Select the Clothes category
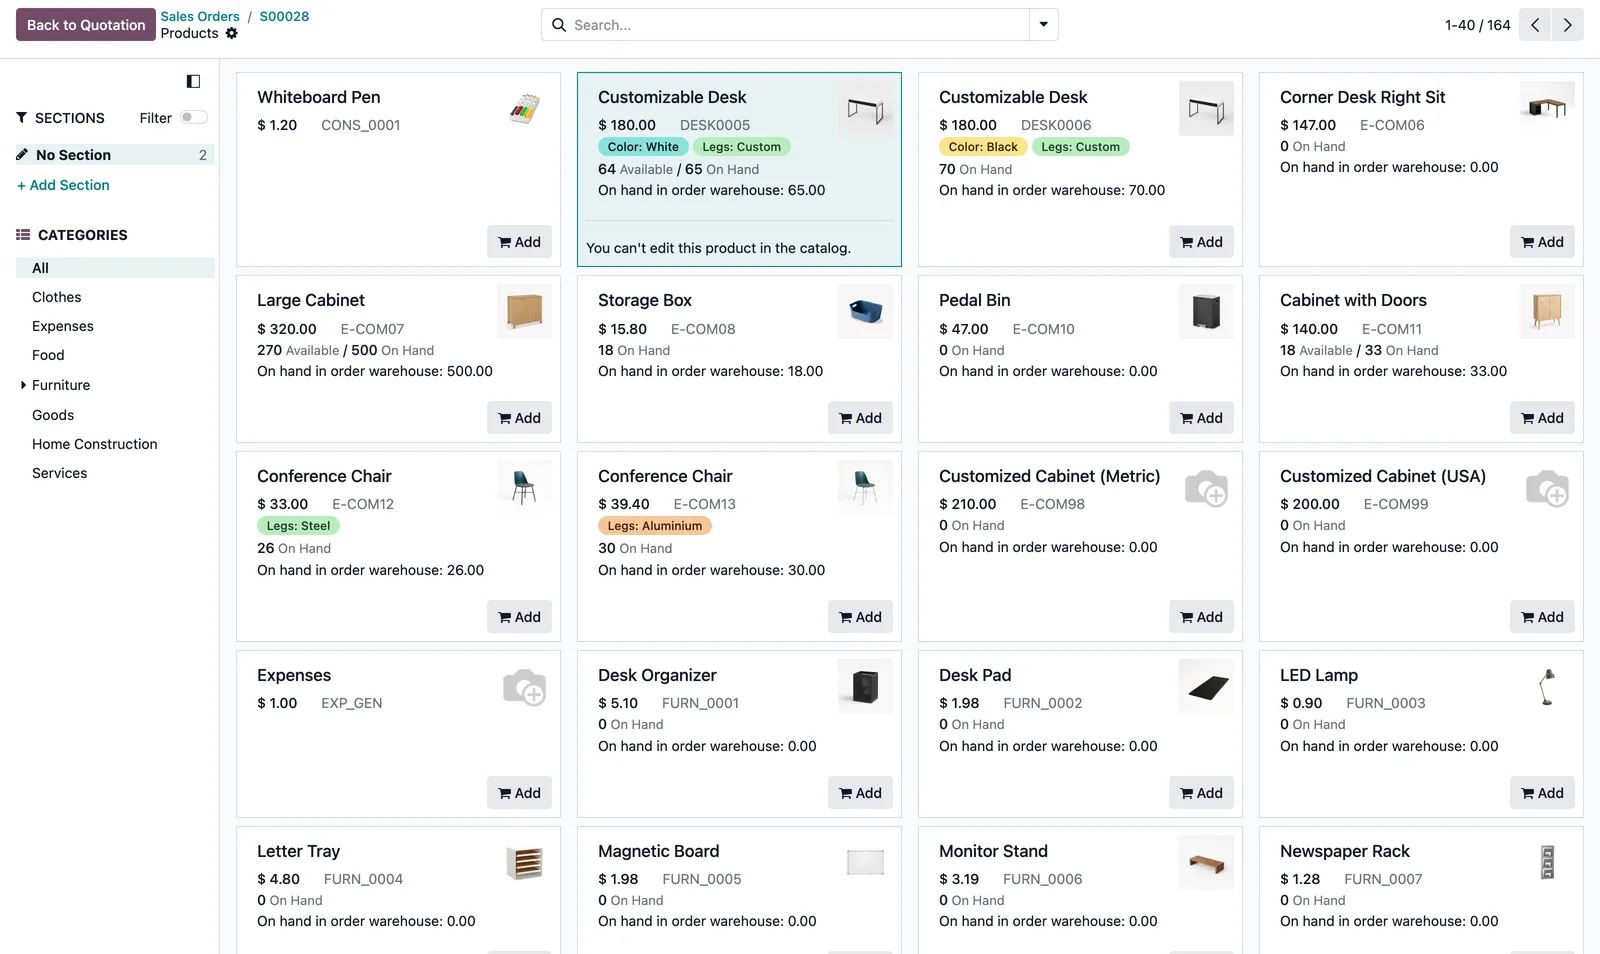This screenshot has height=954, width=1600. point(57,297)
